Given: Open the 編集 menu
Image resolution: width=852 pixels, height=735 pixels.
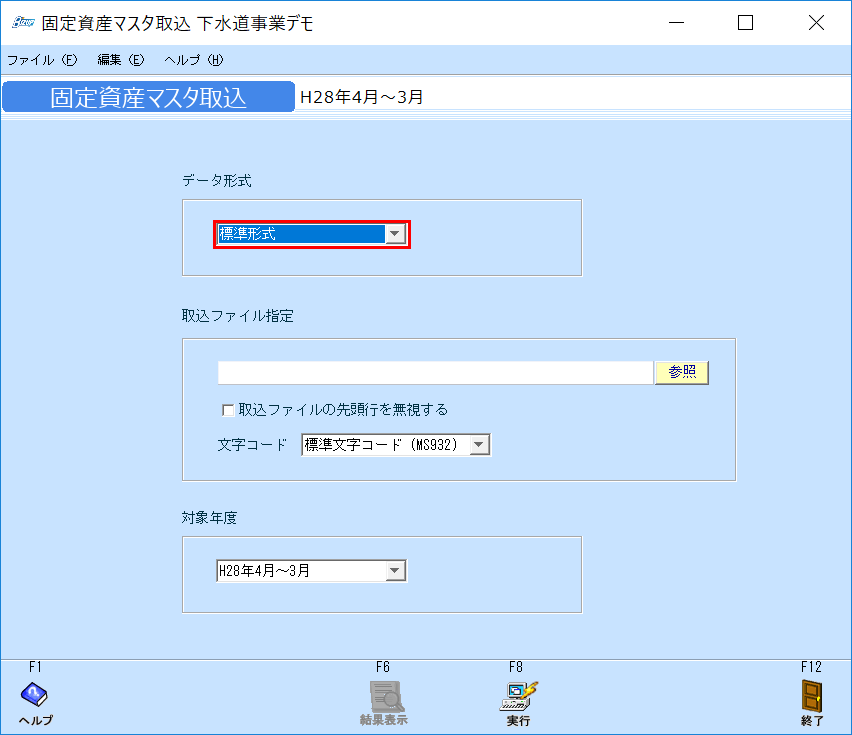Looking at the screenshot, I should pyautogui.click(x=118, y=60).
